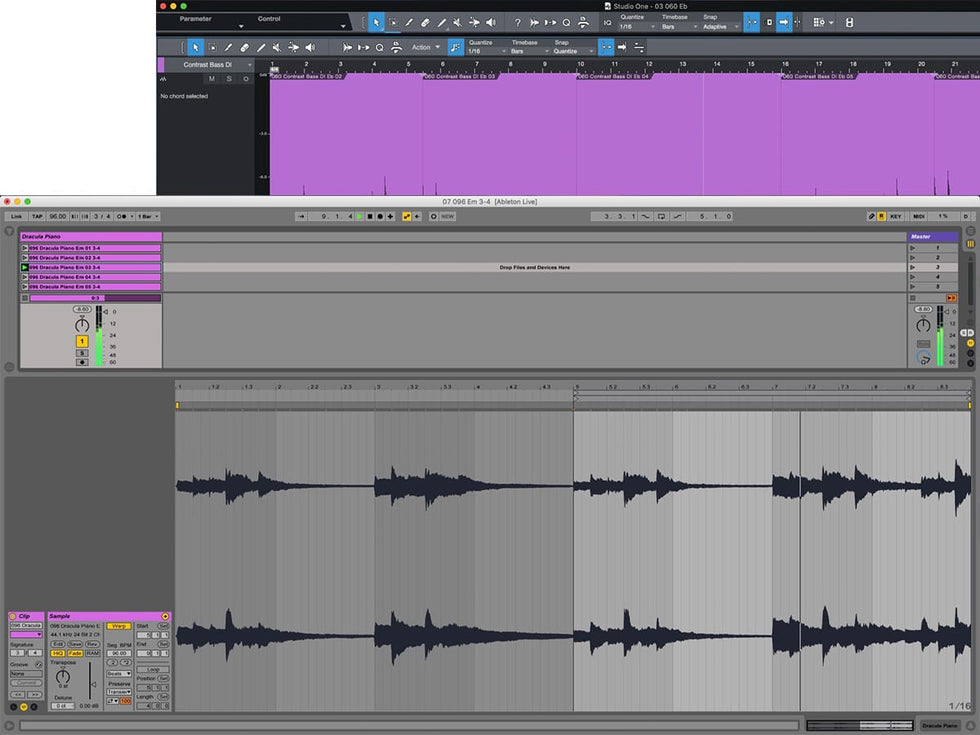Open the Action dropdown in Studio One

[425, 47]
